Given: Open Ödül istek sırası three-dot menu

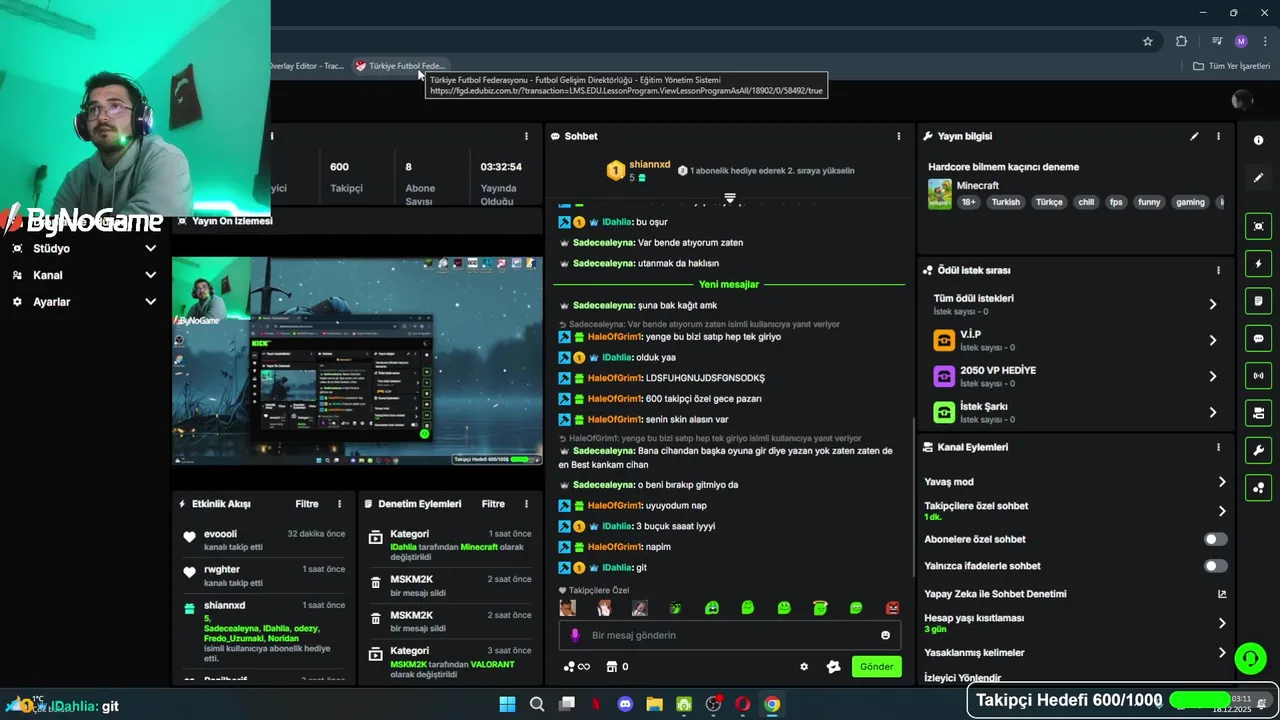Looking at the screenshot, I should click(1218, 270).
